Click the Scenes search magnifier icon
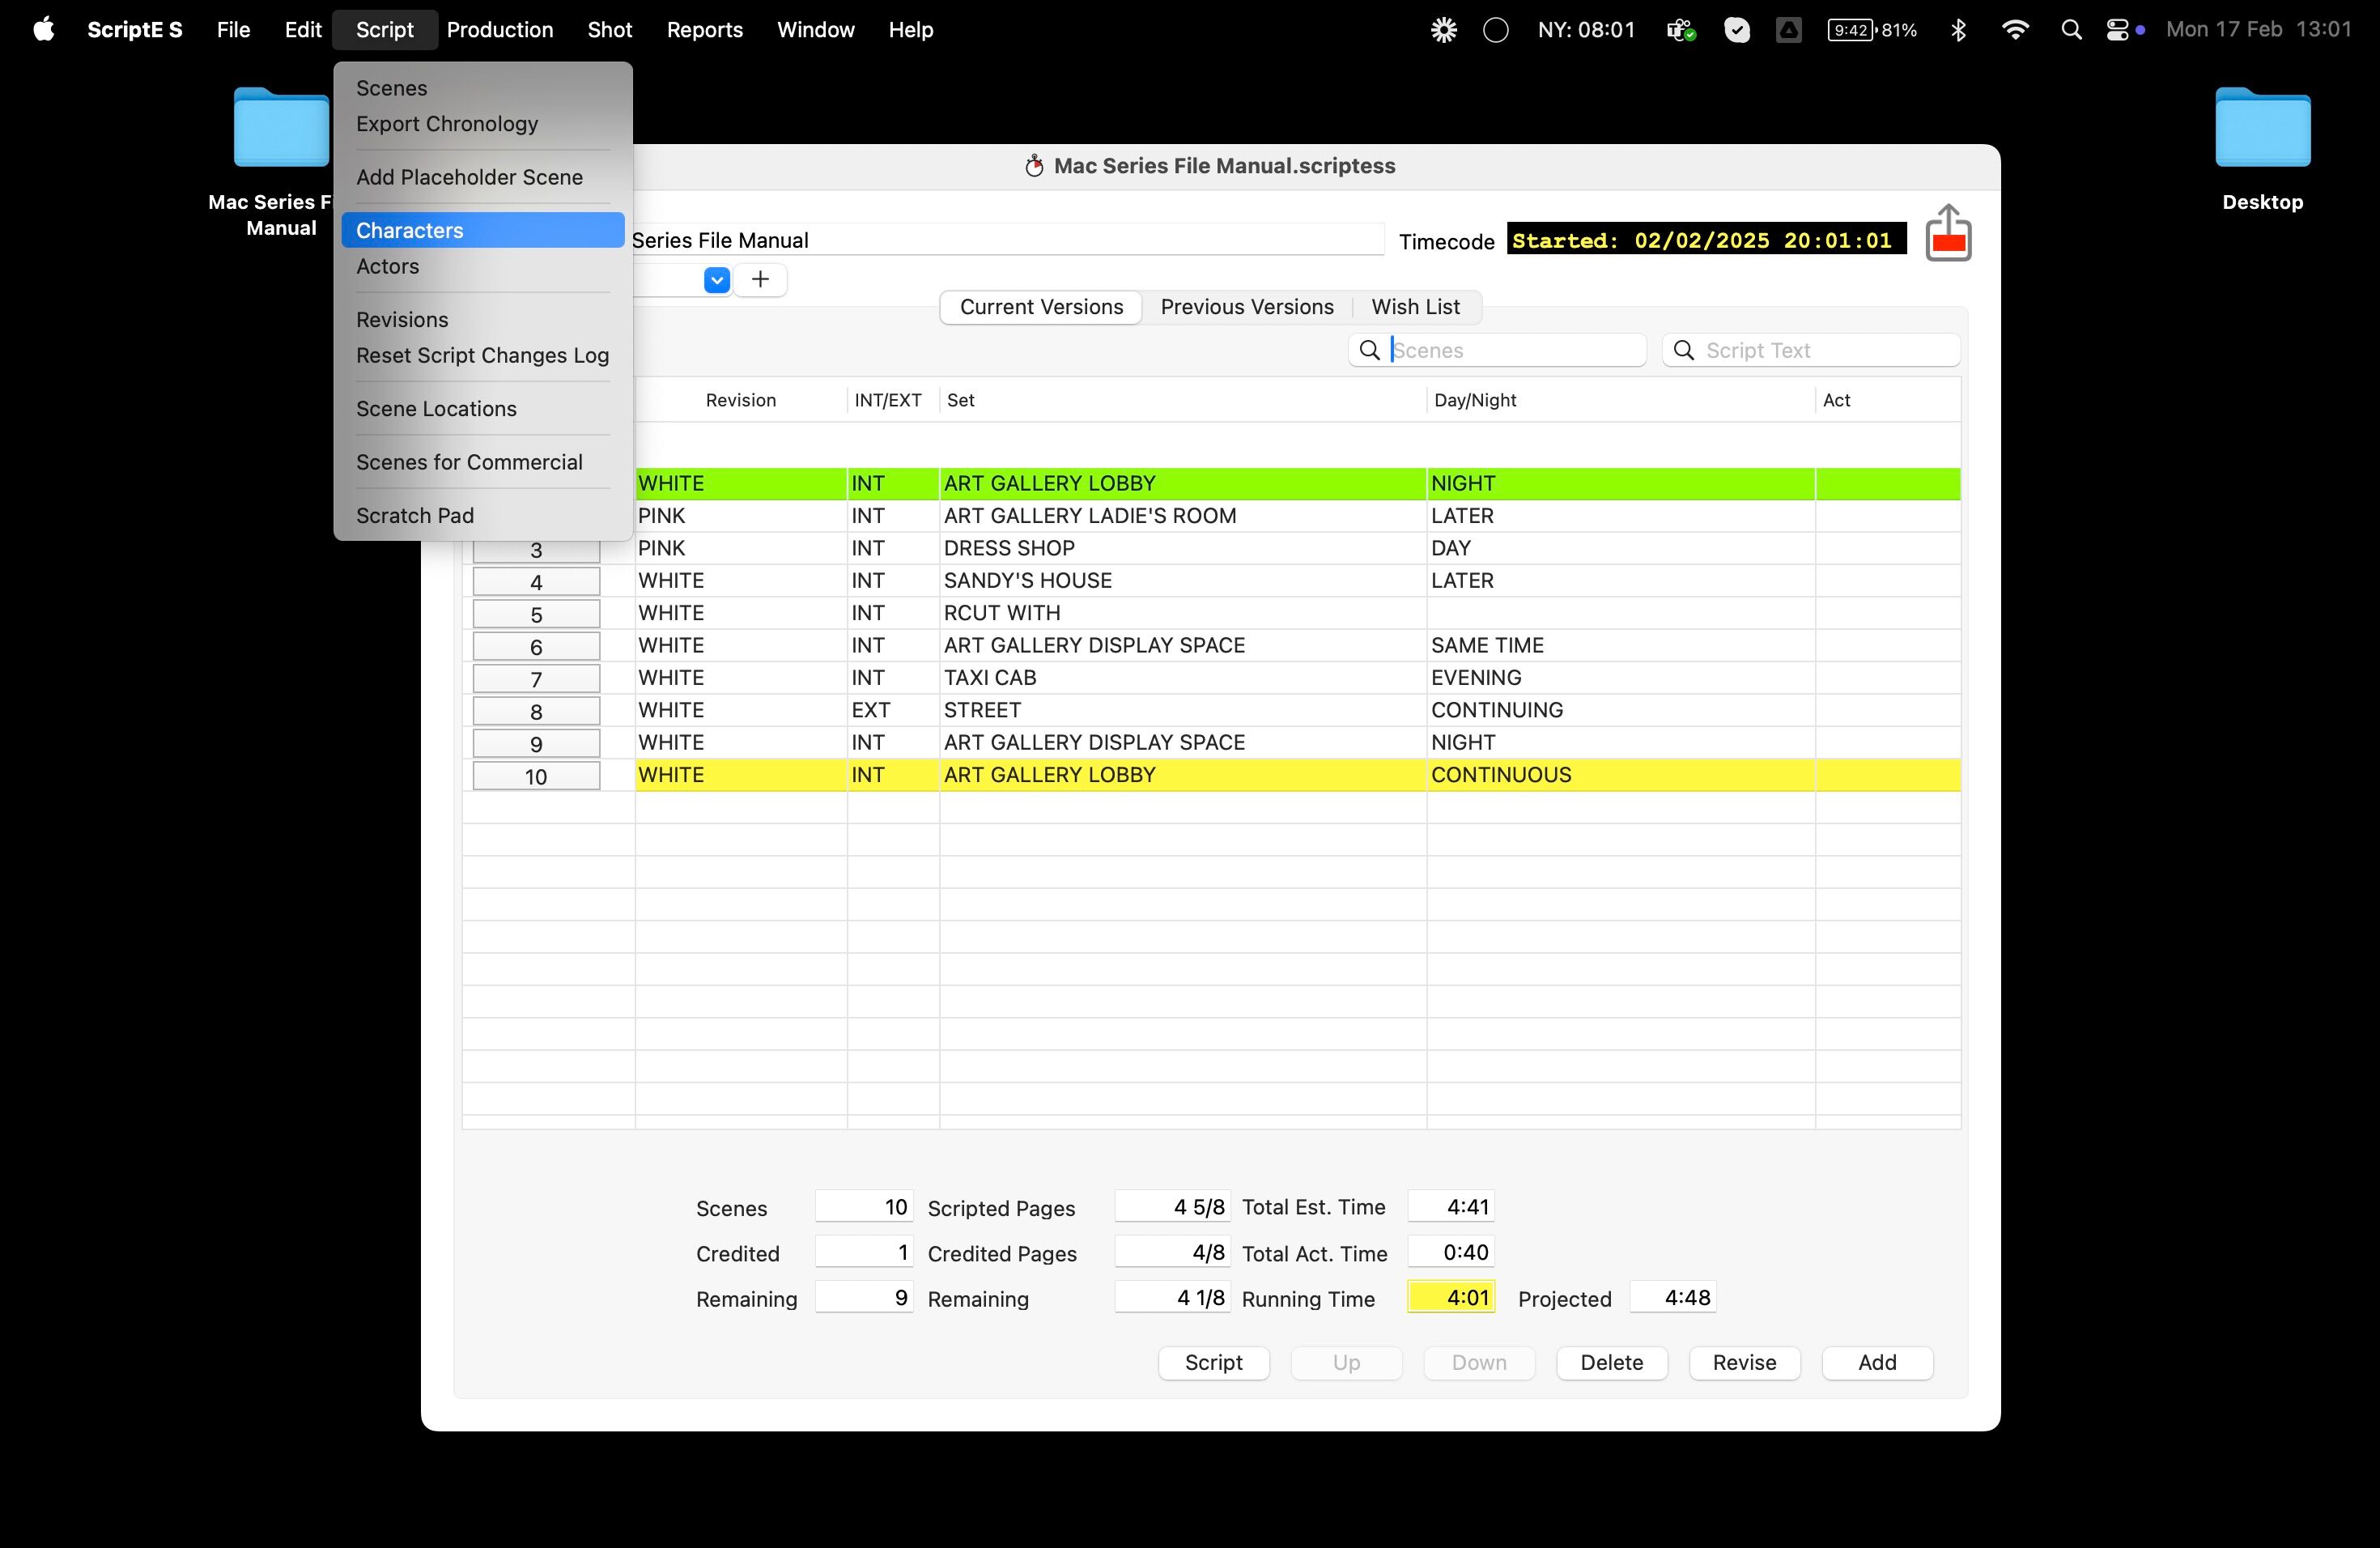The height and width of the screenshot is (1548, 2380). tap(1370, 350)
